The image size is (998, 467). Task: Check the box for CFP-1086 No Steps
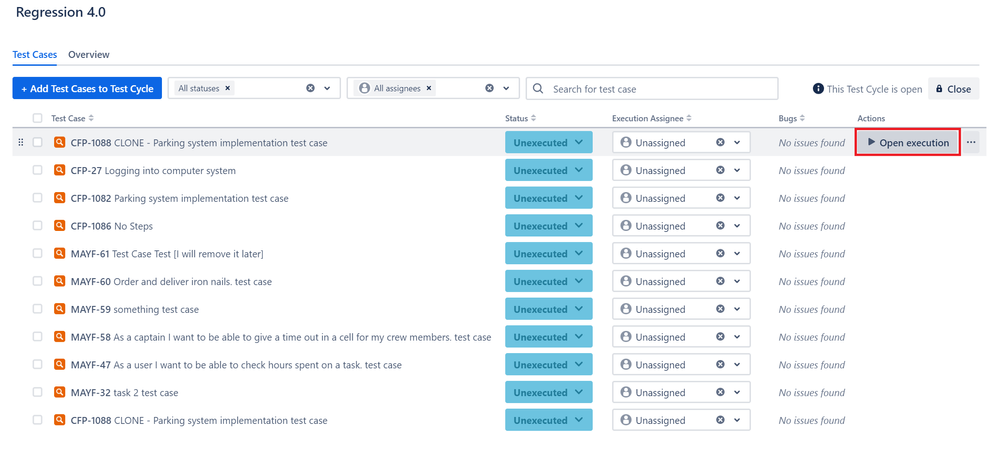coord(38,226)
